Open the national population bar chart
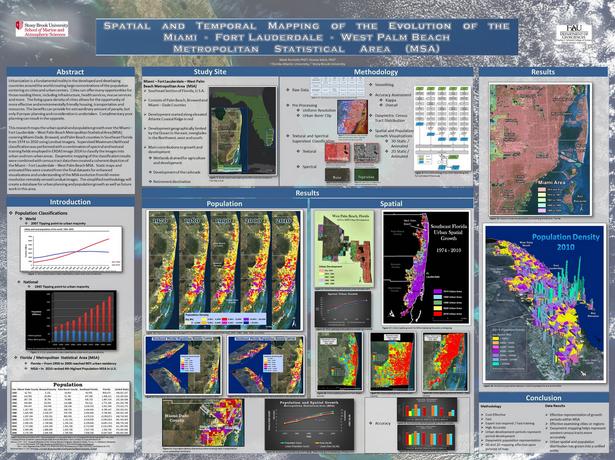 pyautogui.click(x=71, y=320)
